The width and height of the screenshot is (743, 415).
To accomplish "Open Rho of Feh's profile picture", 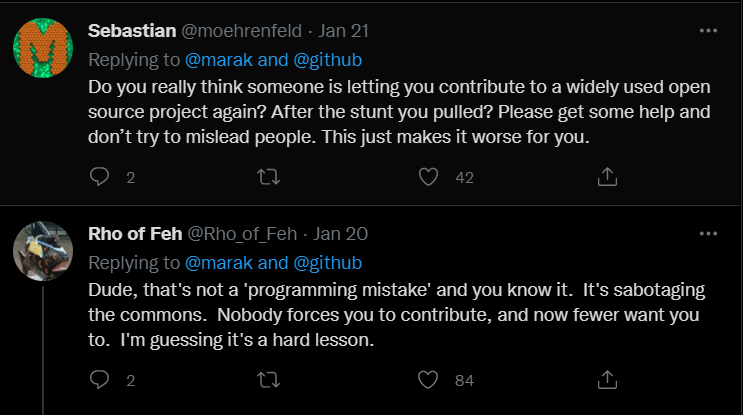I will [x=43, y=250].
